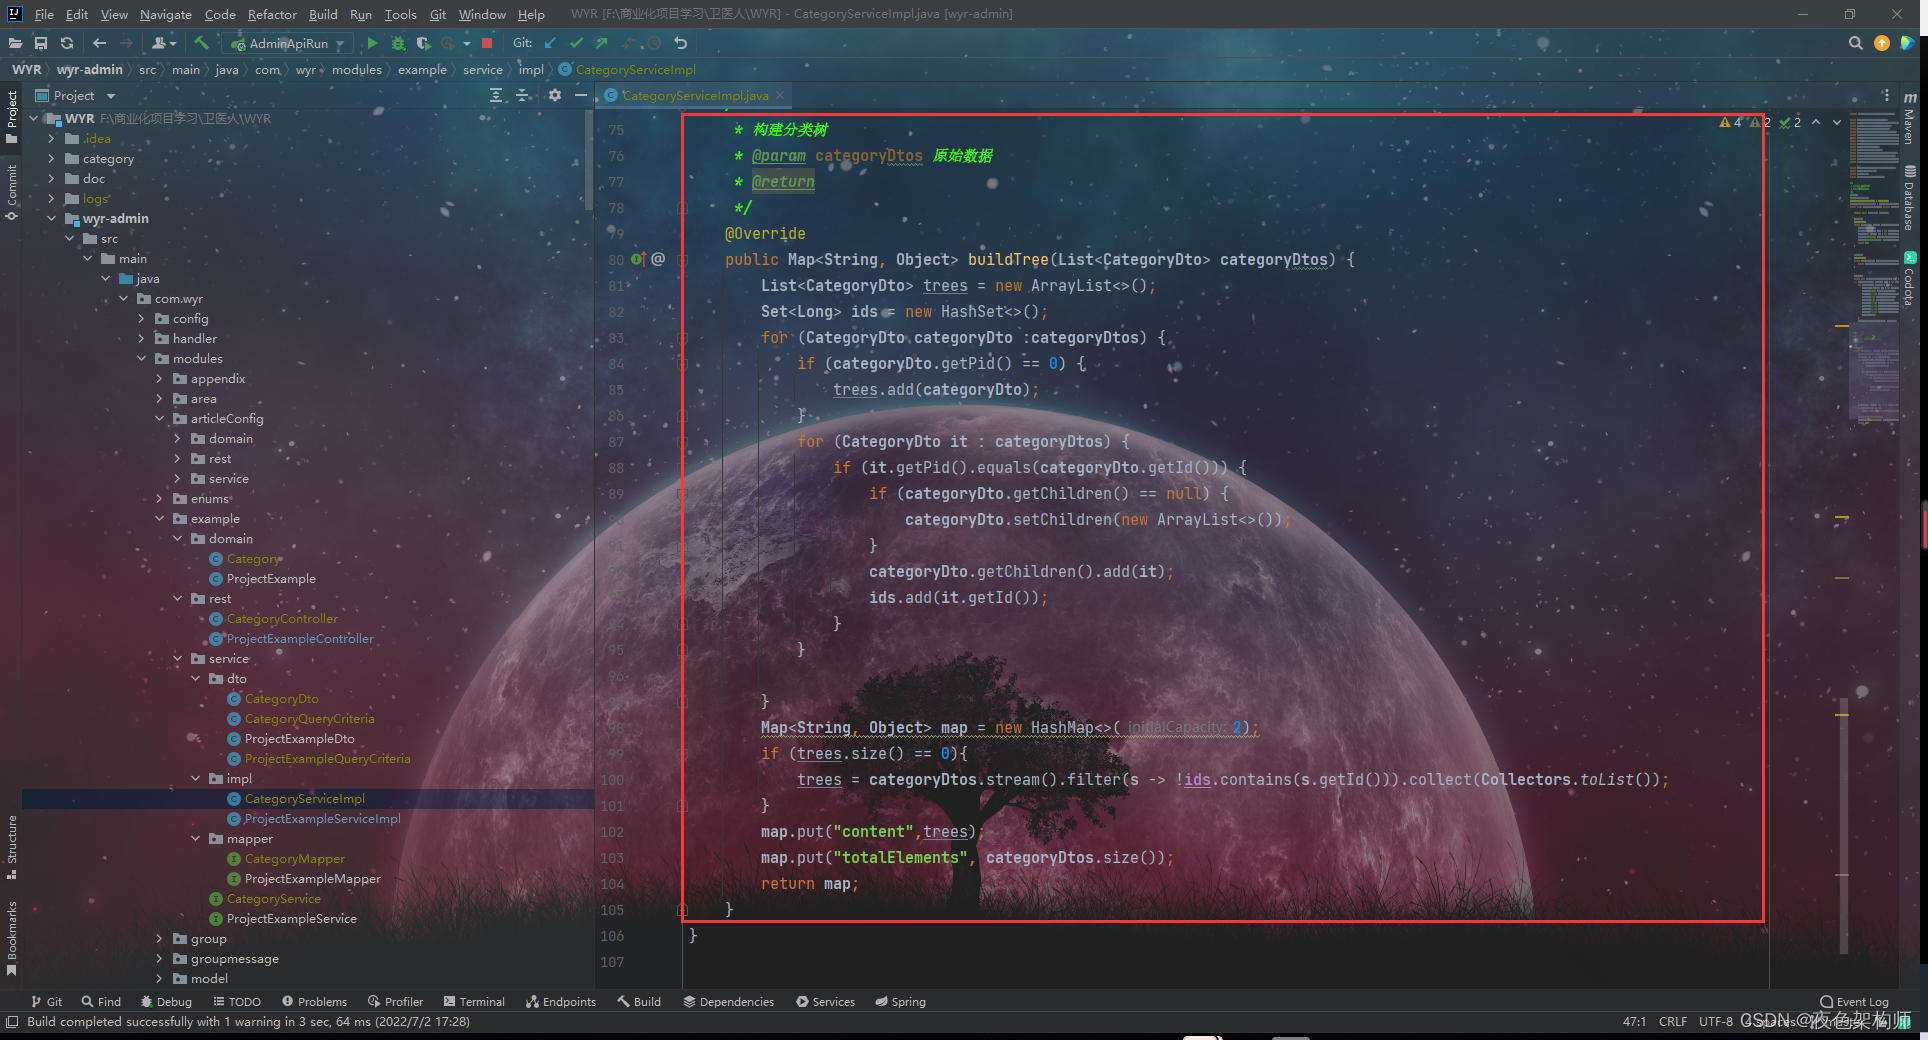
Task: Toggle the Maven tool window on right
Action: [x=1910, y=118]
